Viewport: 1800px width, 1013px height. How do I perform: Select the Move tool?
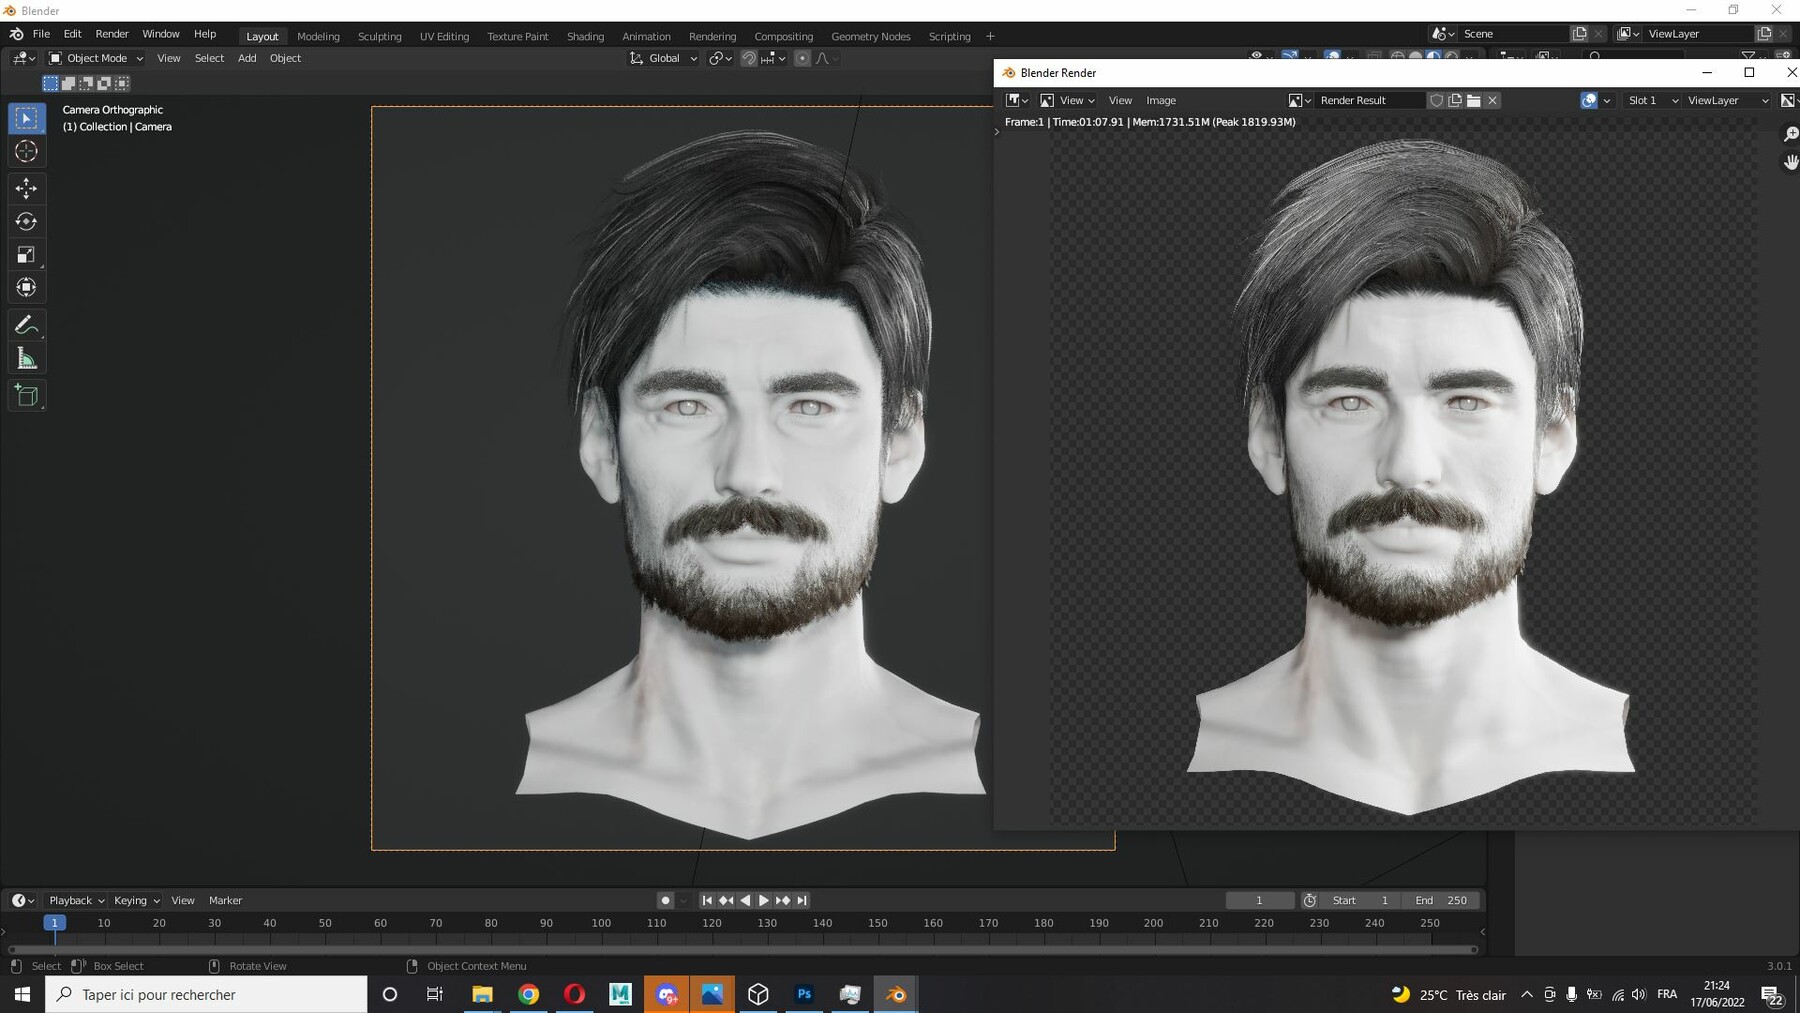(x=27, y=188)
